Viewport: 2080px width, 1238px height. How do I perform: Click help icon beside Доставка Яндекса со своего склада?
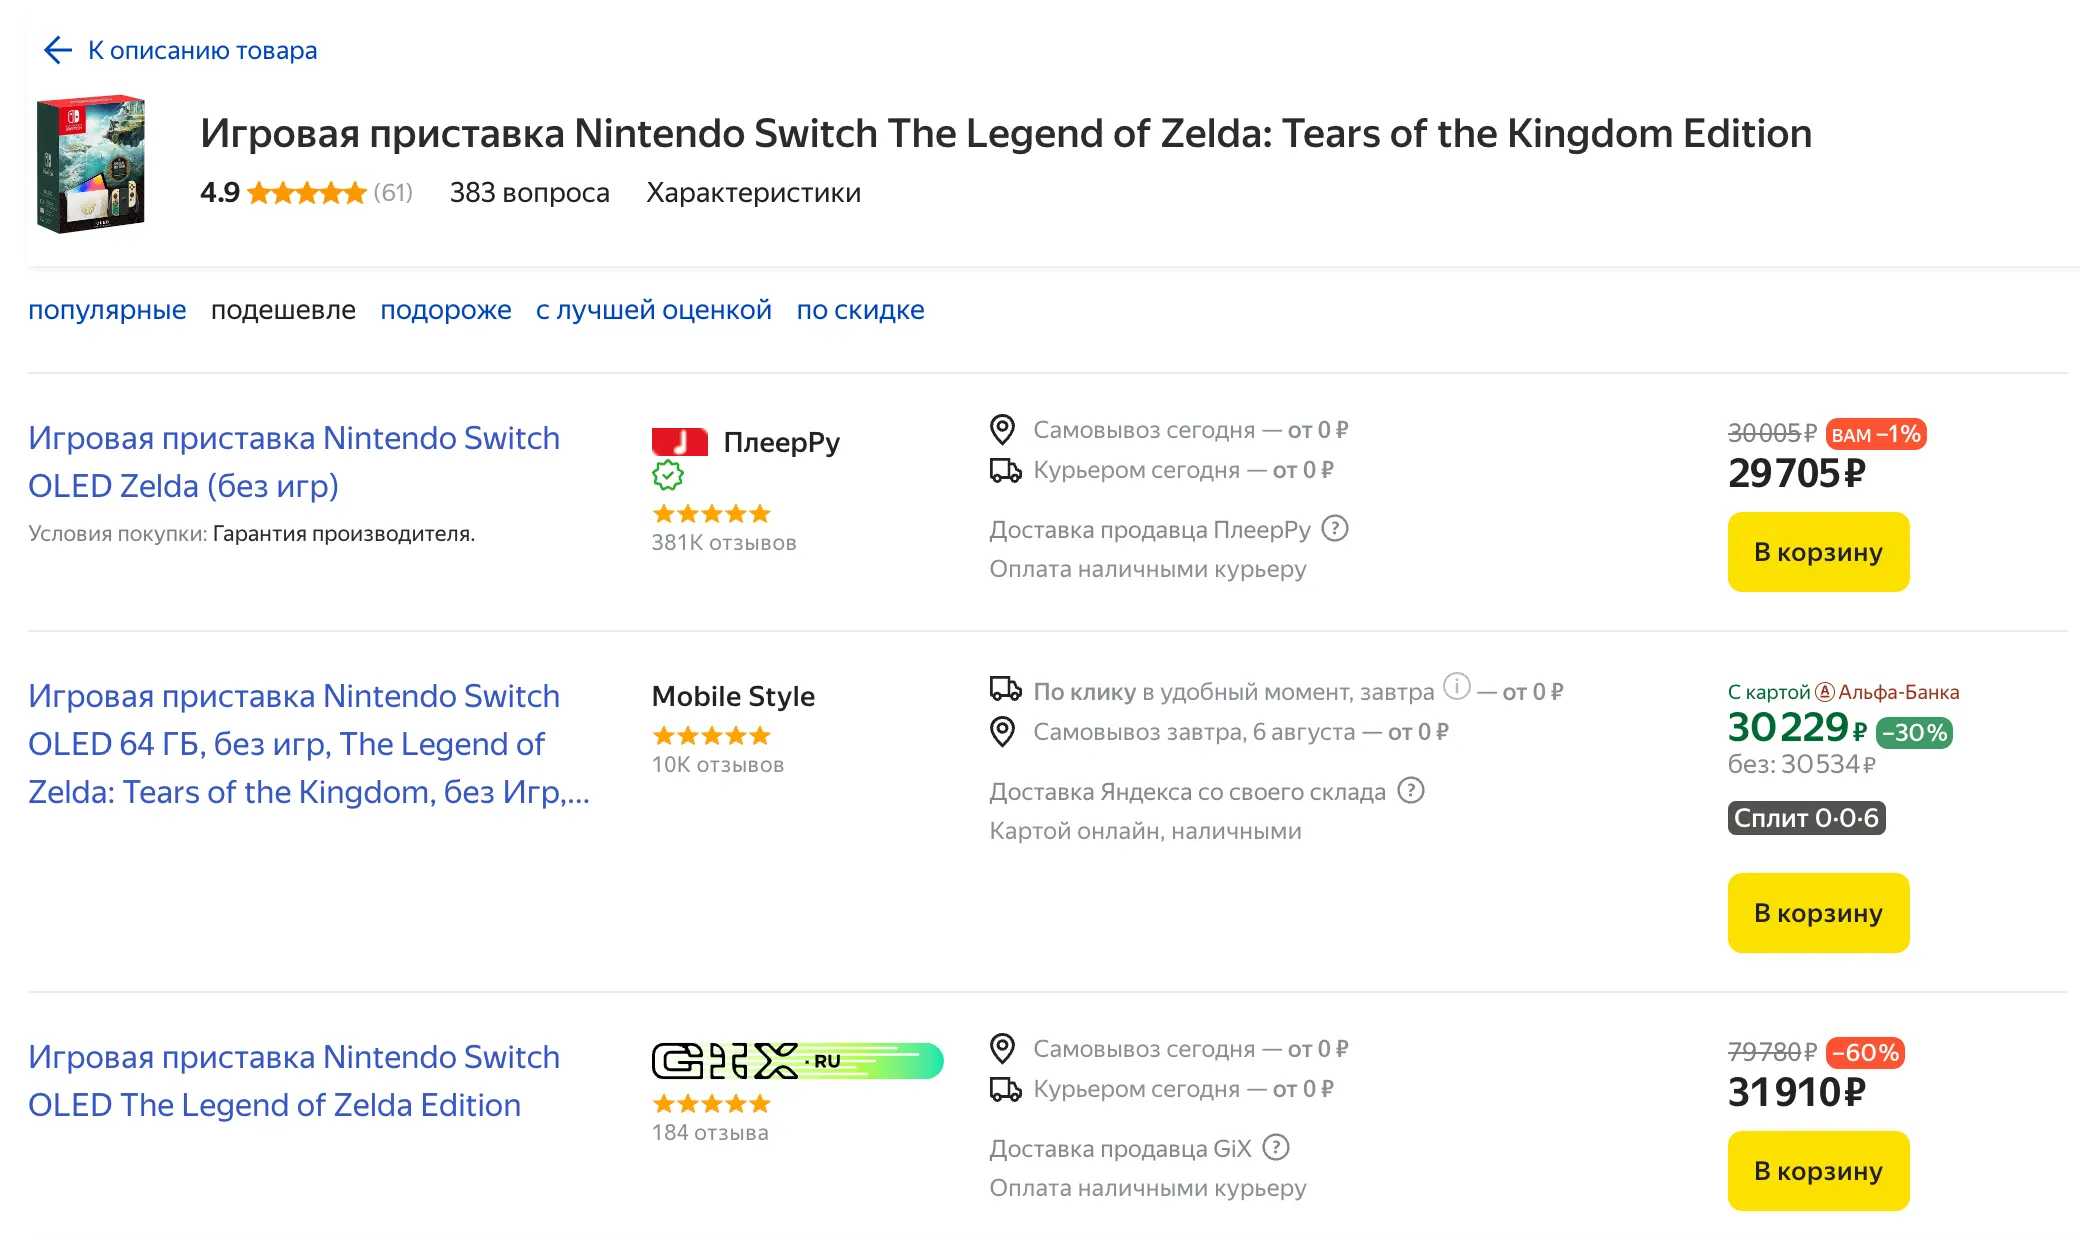coord(1411,790)
